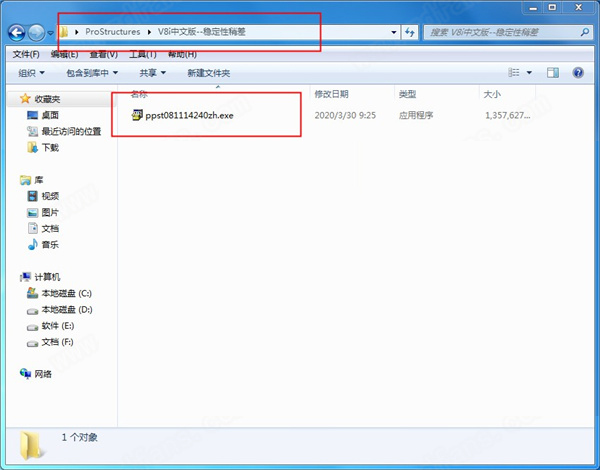The width and height of the screenshot is (600, 470).
Task: Open the 视频 library
Action: (50, 196)
